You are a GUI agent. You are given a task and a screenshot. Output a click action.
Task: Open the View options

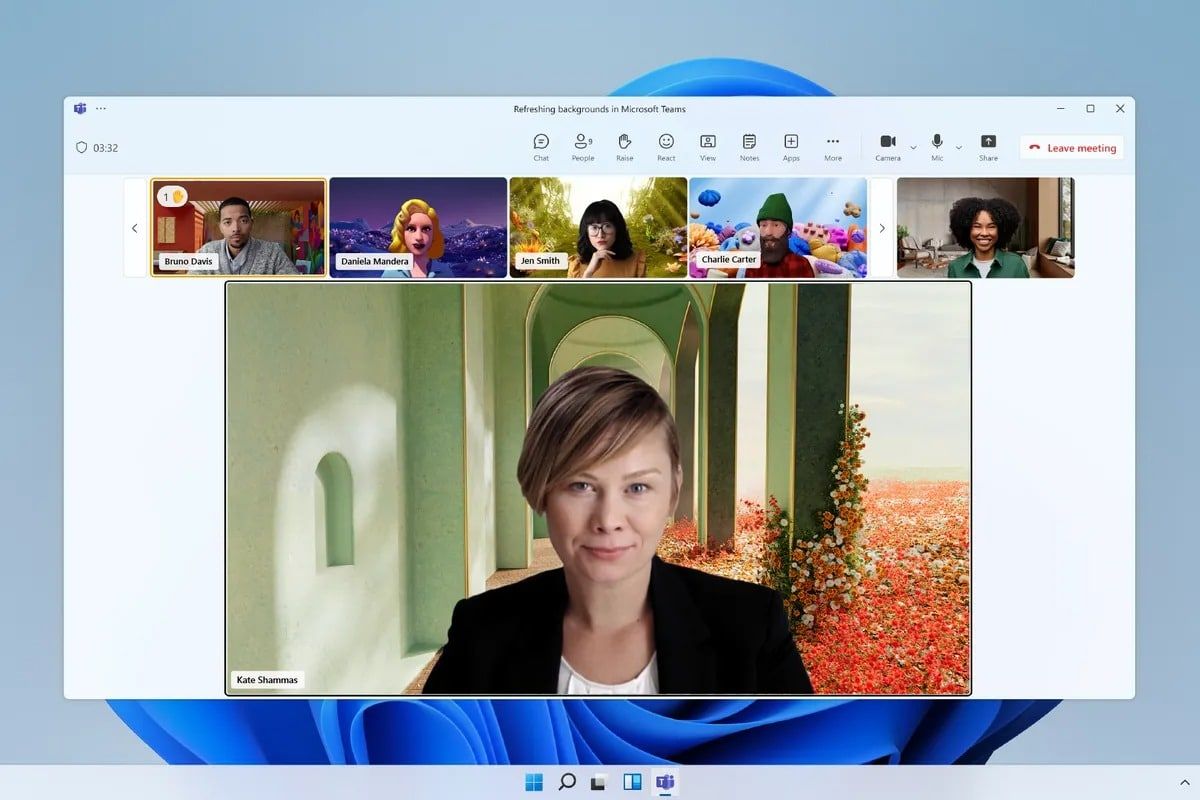(707, 147)
